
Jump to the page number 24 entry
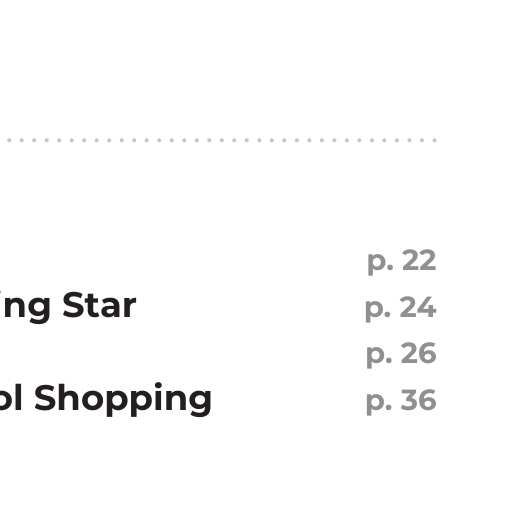pyautogui.click(x=401, y=308)
